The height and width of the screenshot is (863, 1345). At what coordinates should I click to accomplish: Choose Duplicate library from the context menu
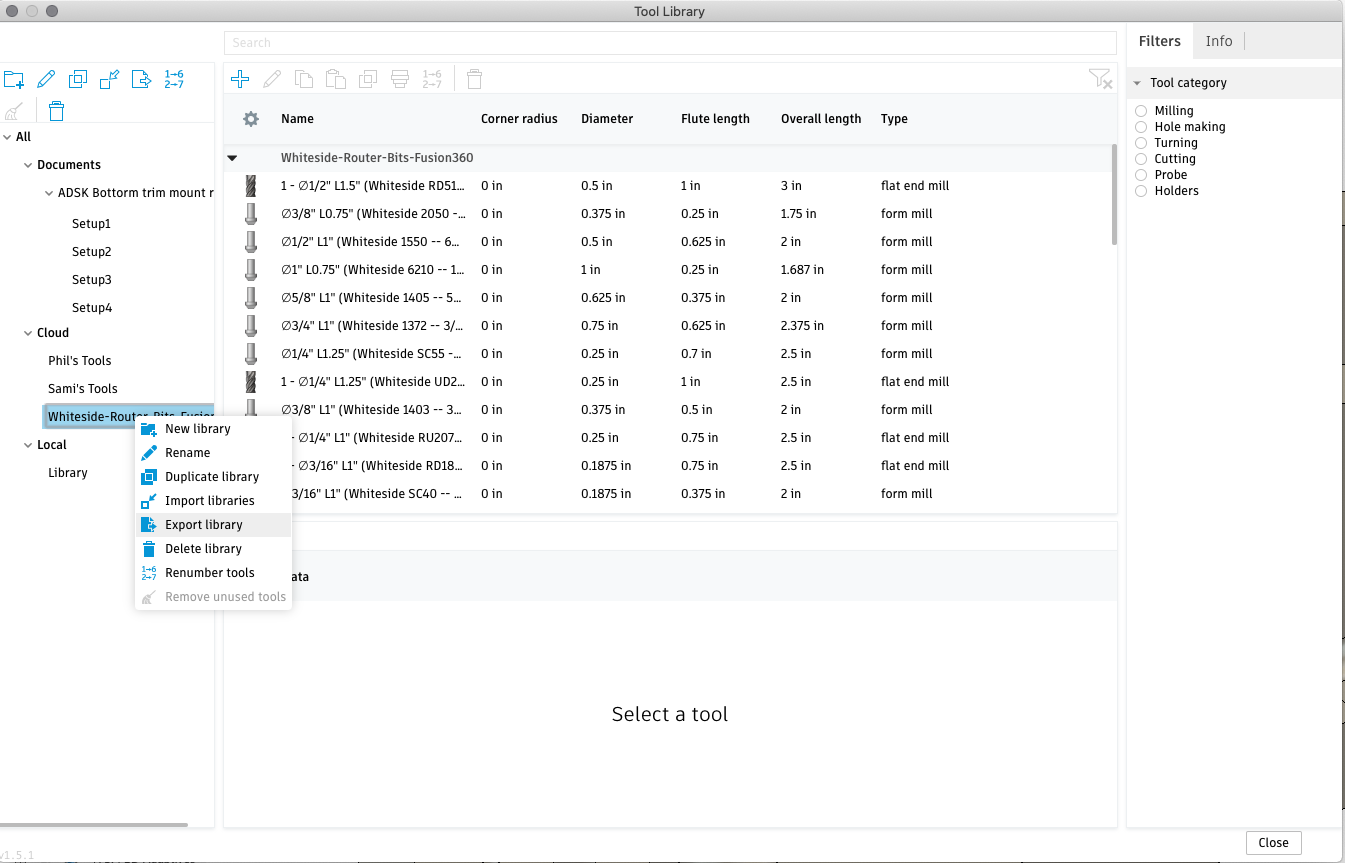[x=213, y=477]
